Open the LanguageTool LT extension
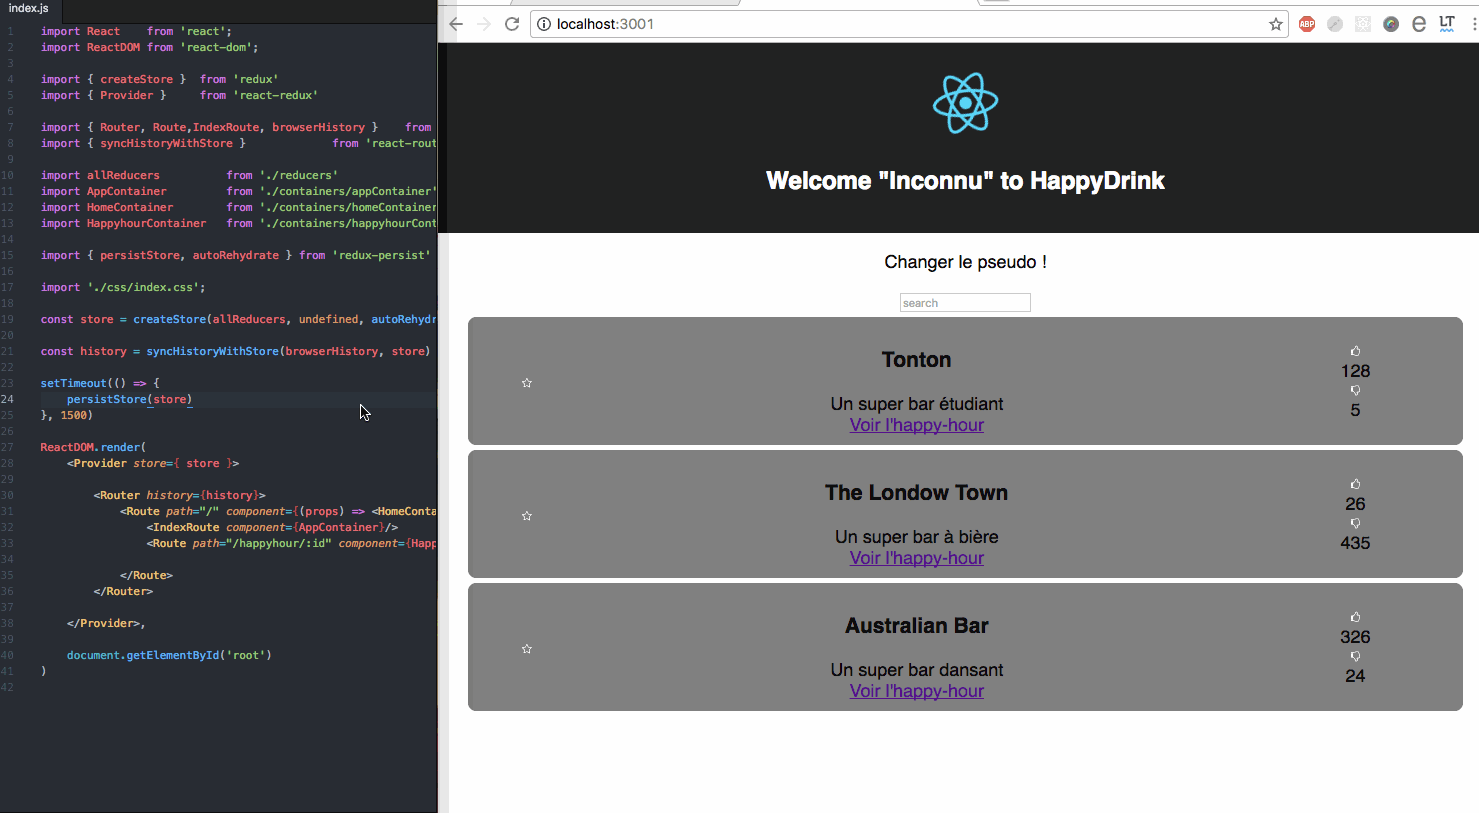 [x=1447, y=24]
